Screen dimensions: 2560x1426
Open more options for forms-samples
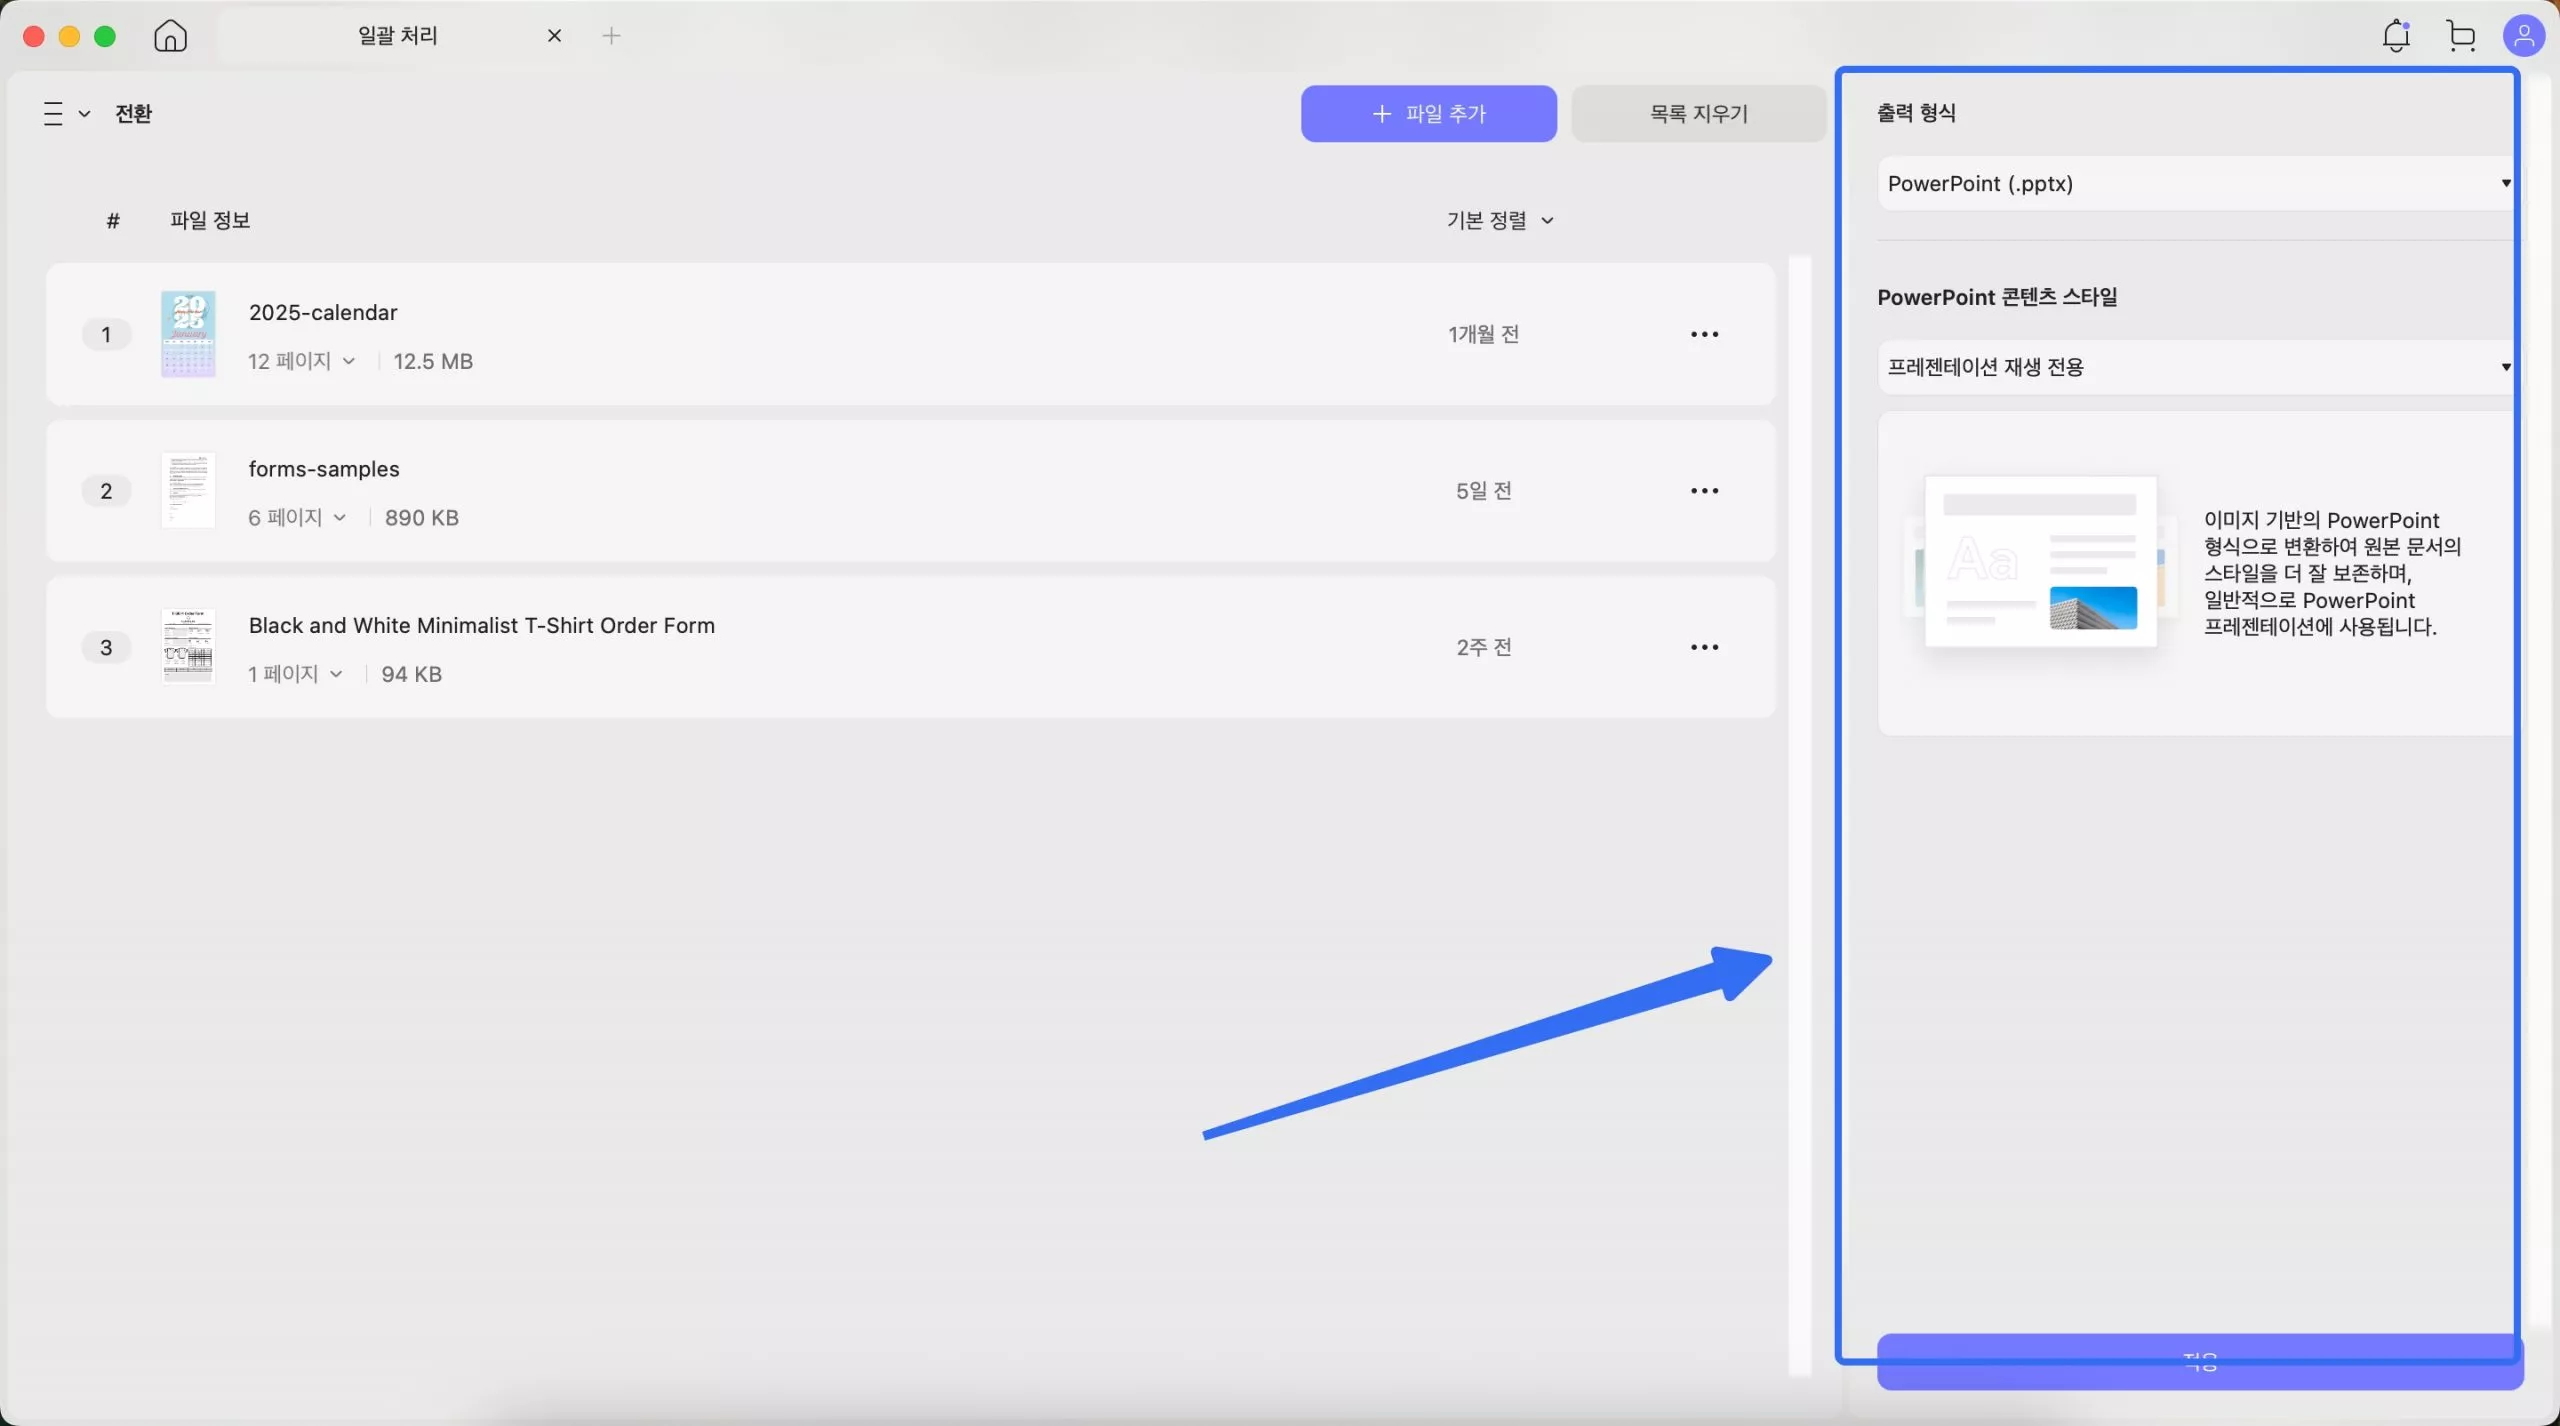pyautogui.click(x=1704, y=491)
